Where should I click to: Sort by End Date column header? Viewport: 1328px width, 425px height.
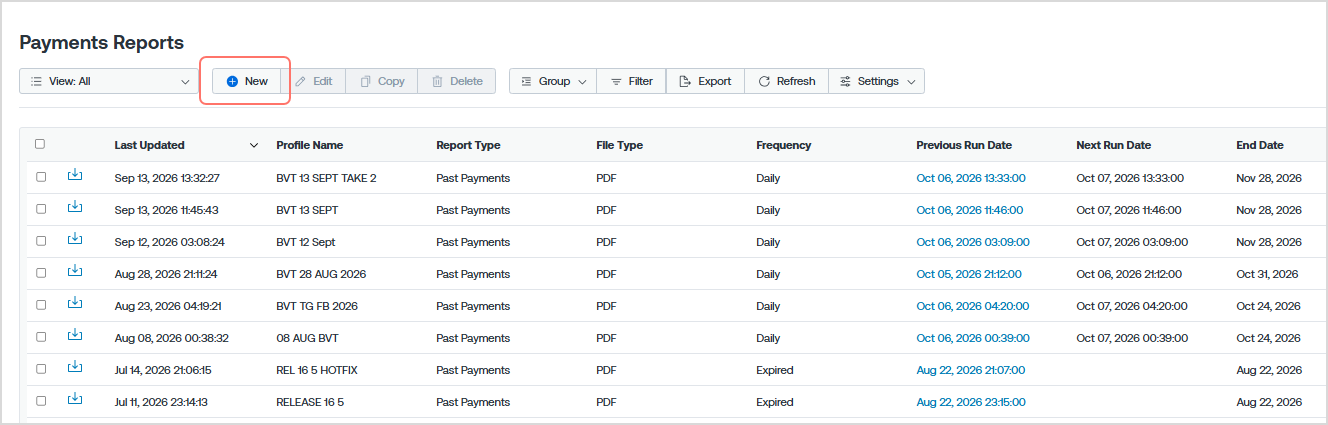(x=1260, y=145)
